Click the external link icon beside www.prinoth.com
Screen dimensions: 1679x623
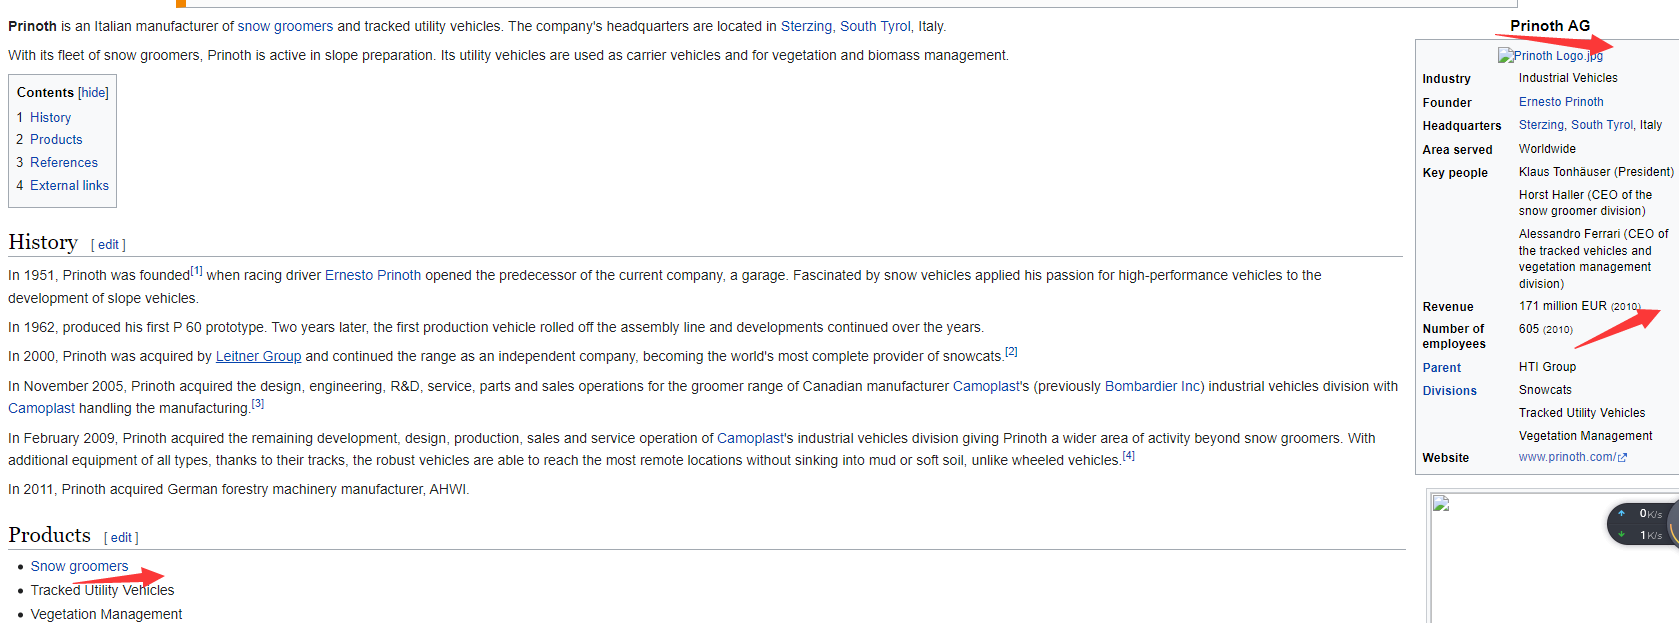pos(1623,458)
